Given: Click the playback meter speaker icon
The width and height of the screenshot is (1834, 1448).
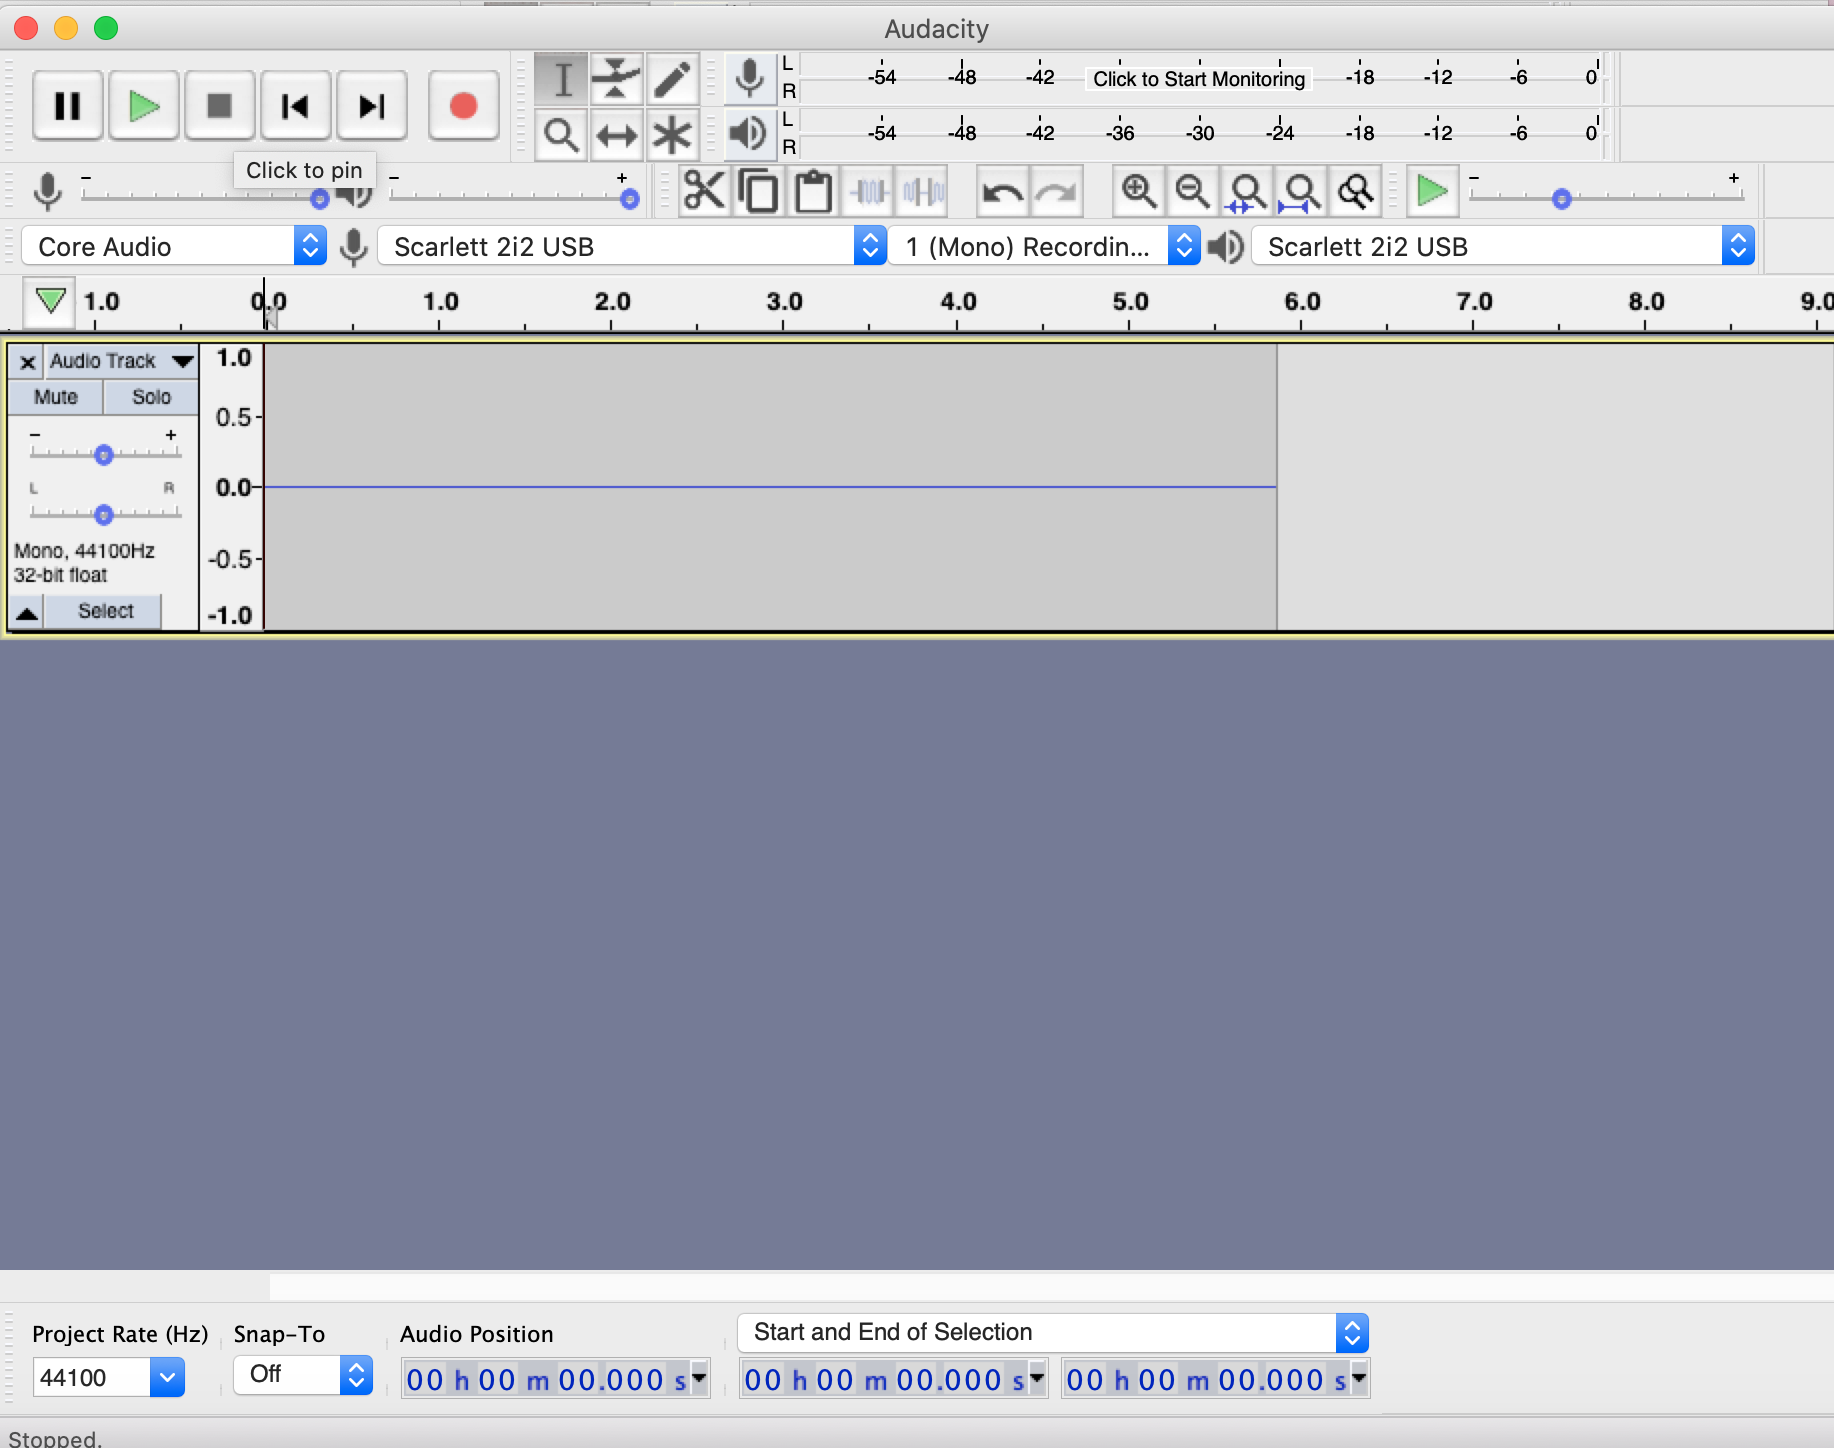Looking at the screenshot, I should (x=749, y=133).
